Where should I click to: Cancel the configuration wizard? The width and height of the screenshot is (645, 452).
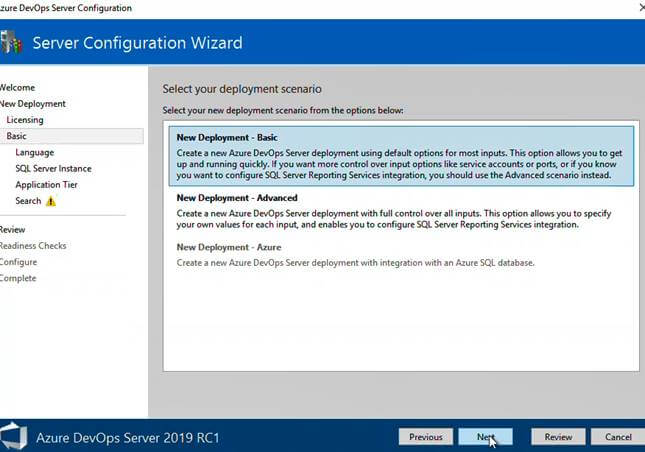[618, 437]
